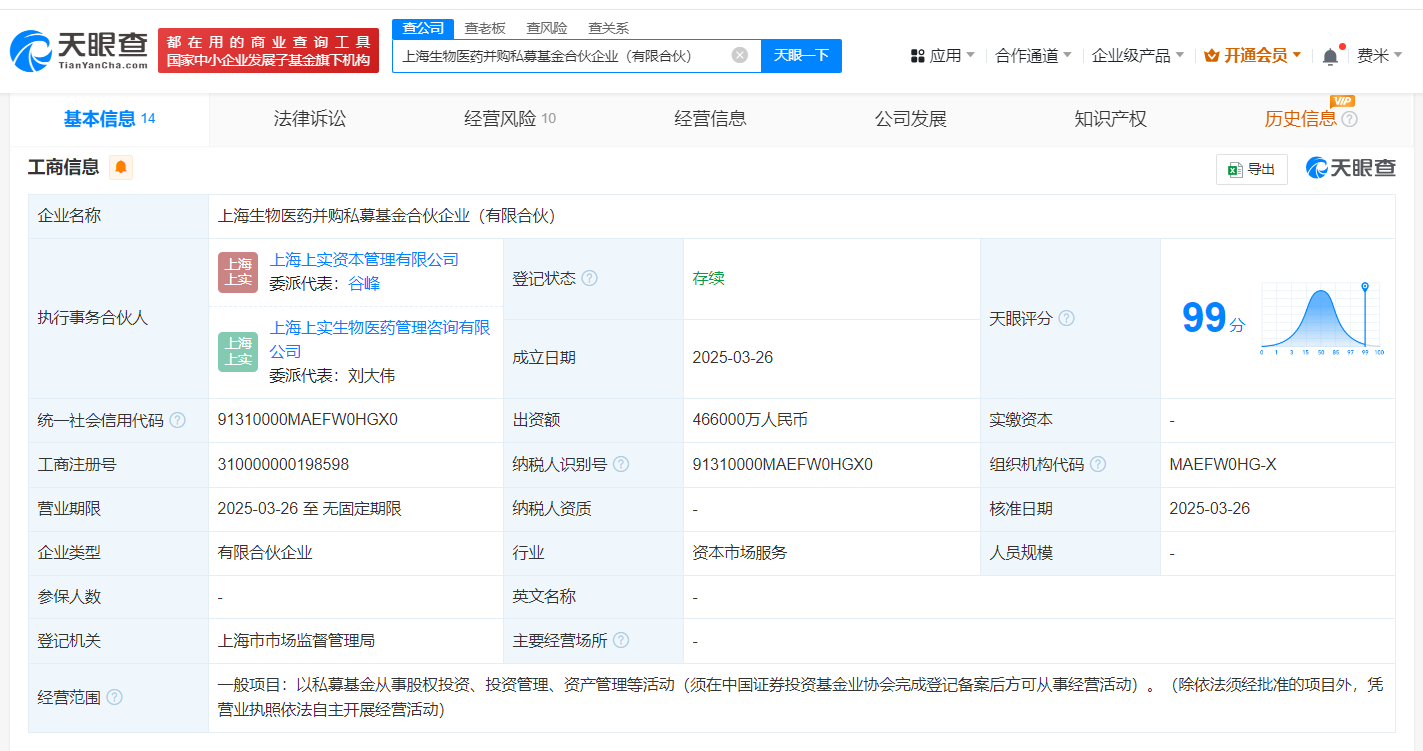
Task: Click 2025-03-26 至 无固定期限 value
Action: tap(309, 508)
